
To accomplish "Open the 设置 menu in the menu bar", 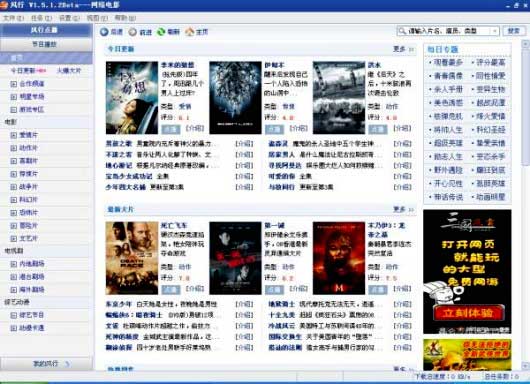I will (x=69, y=18).
